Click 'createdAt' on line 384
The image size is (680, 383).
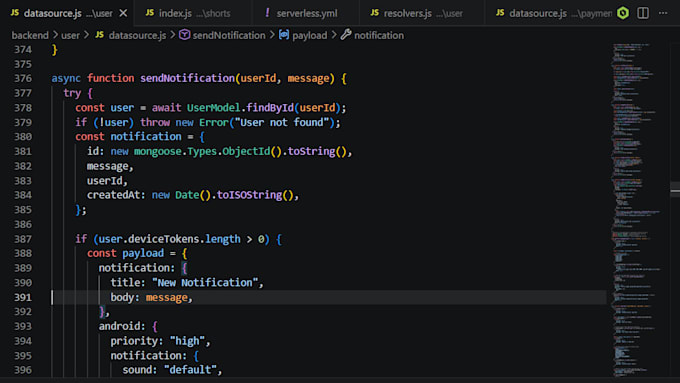[113, 195]
